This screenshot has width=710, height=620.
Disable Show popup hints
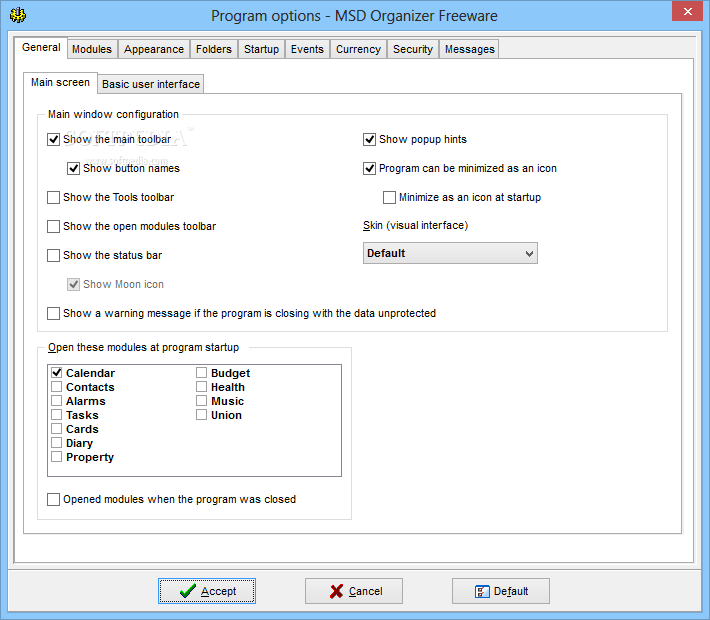pyautogui.click(x=369, y=139)
